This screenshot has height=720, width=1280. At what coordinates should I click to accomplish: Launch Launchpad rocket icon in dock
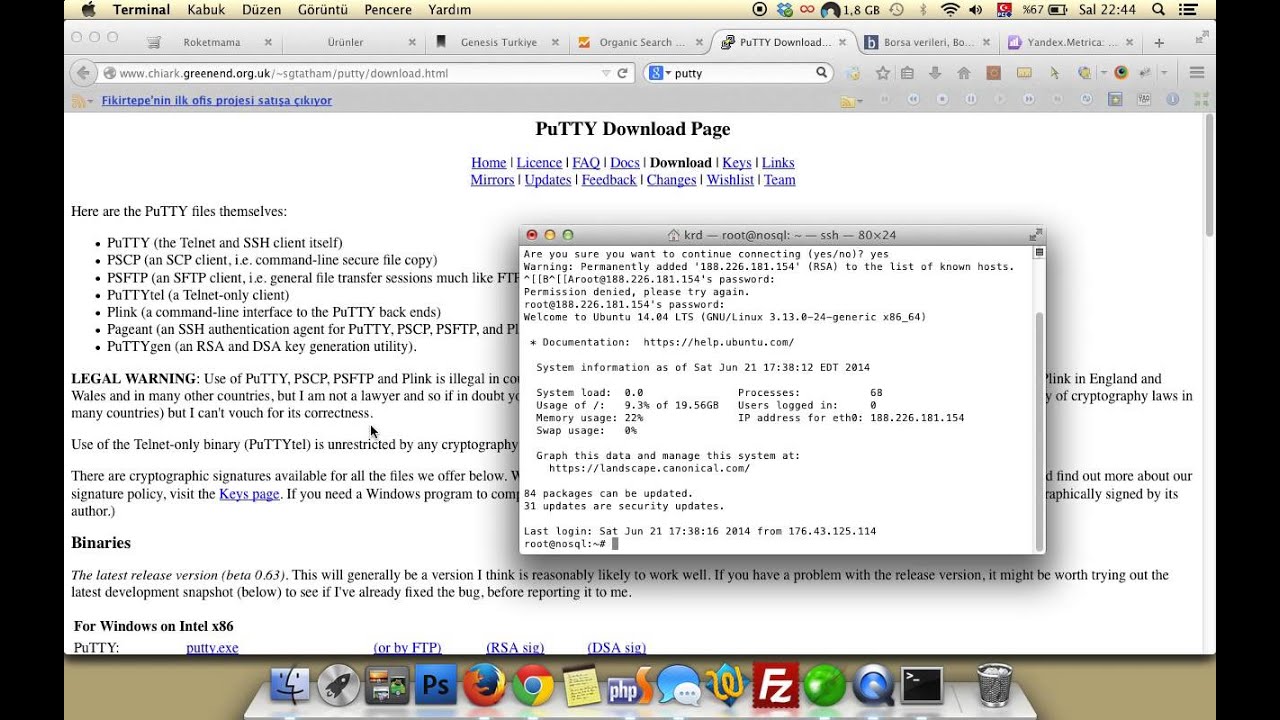click(339, 686)
